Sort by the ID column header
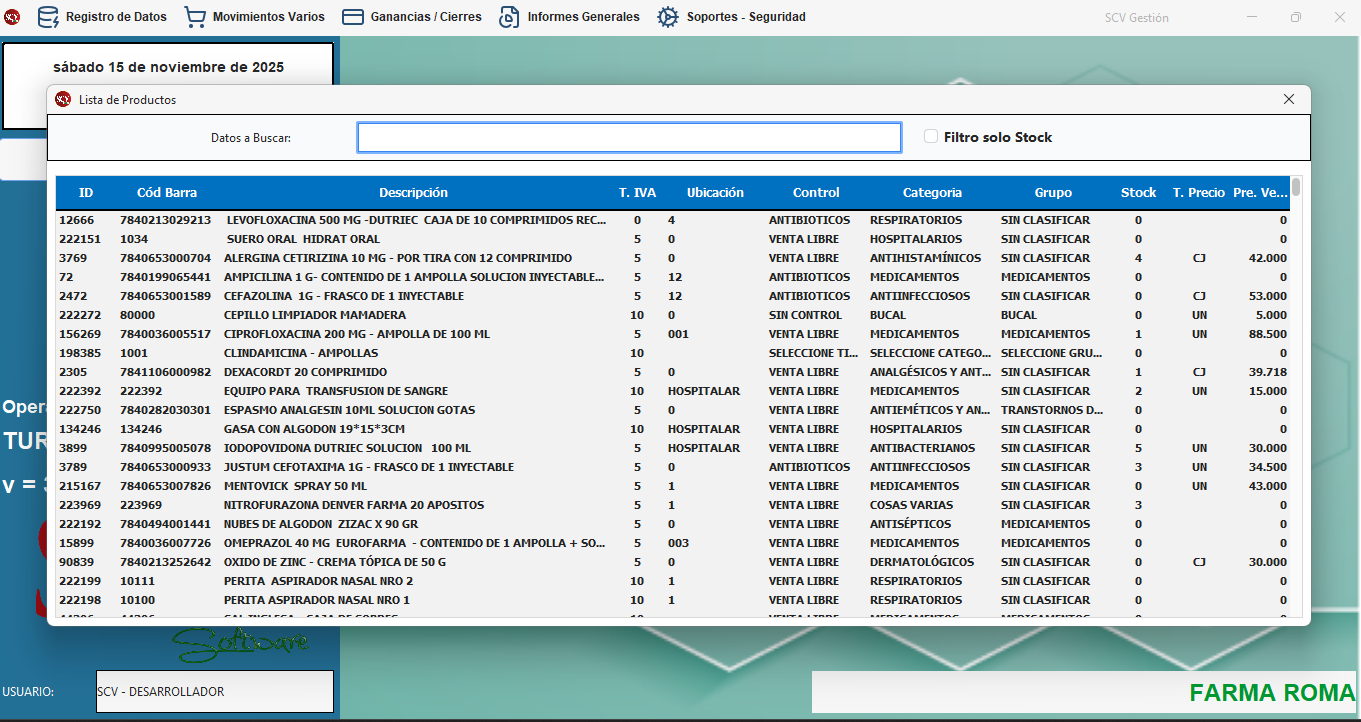1361x722 pixels. (86, 193)
